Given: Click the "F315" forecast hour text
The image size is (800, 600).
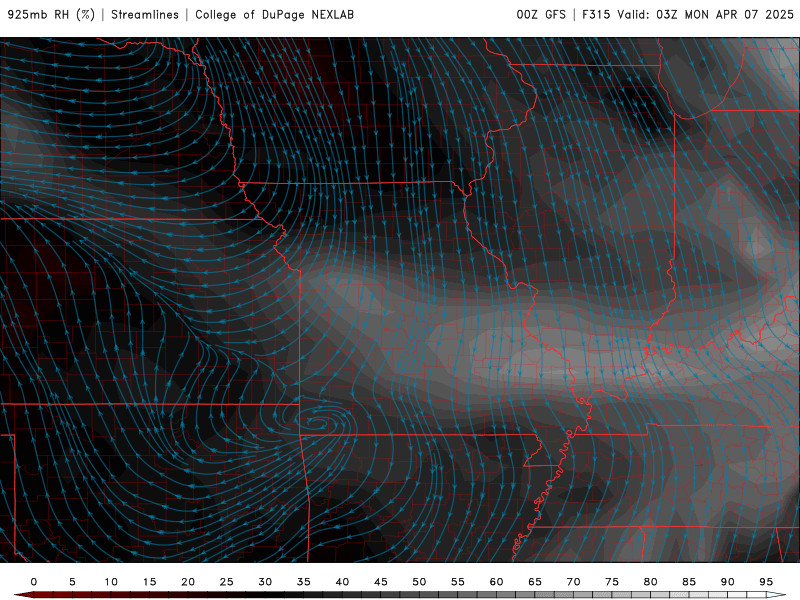Looking at the screenshot, I should (x=596, y=14).
